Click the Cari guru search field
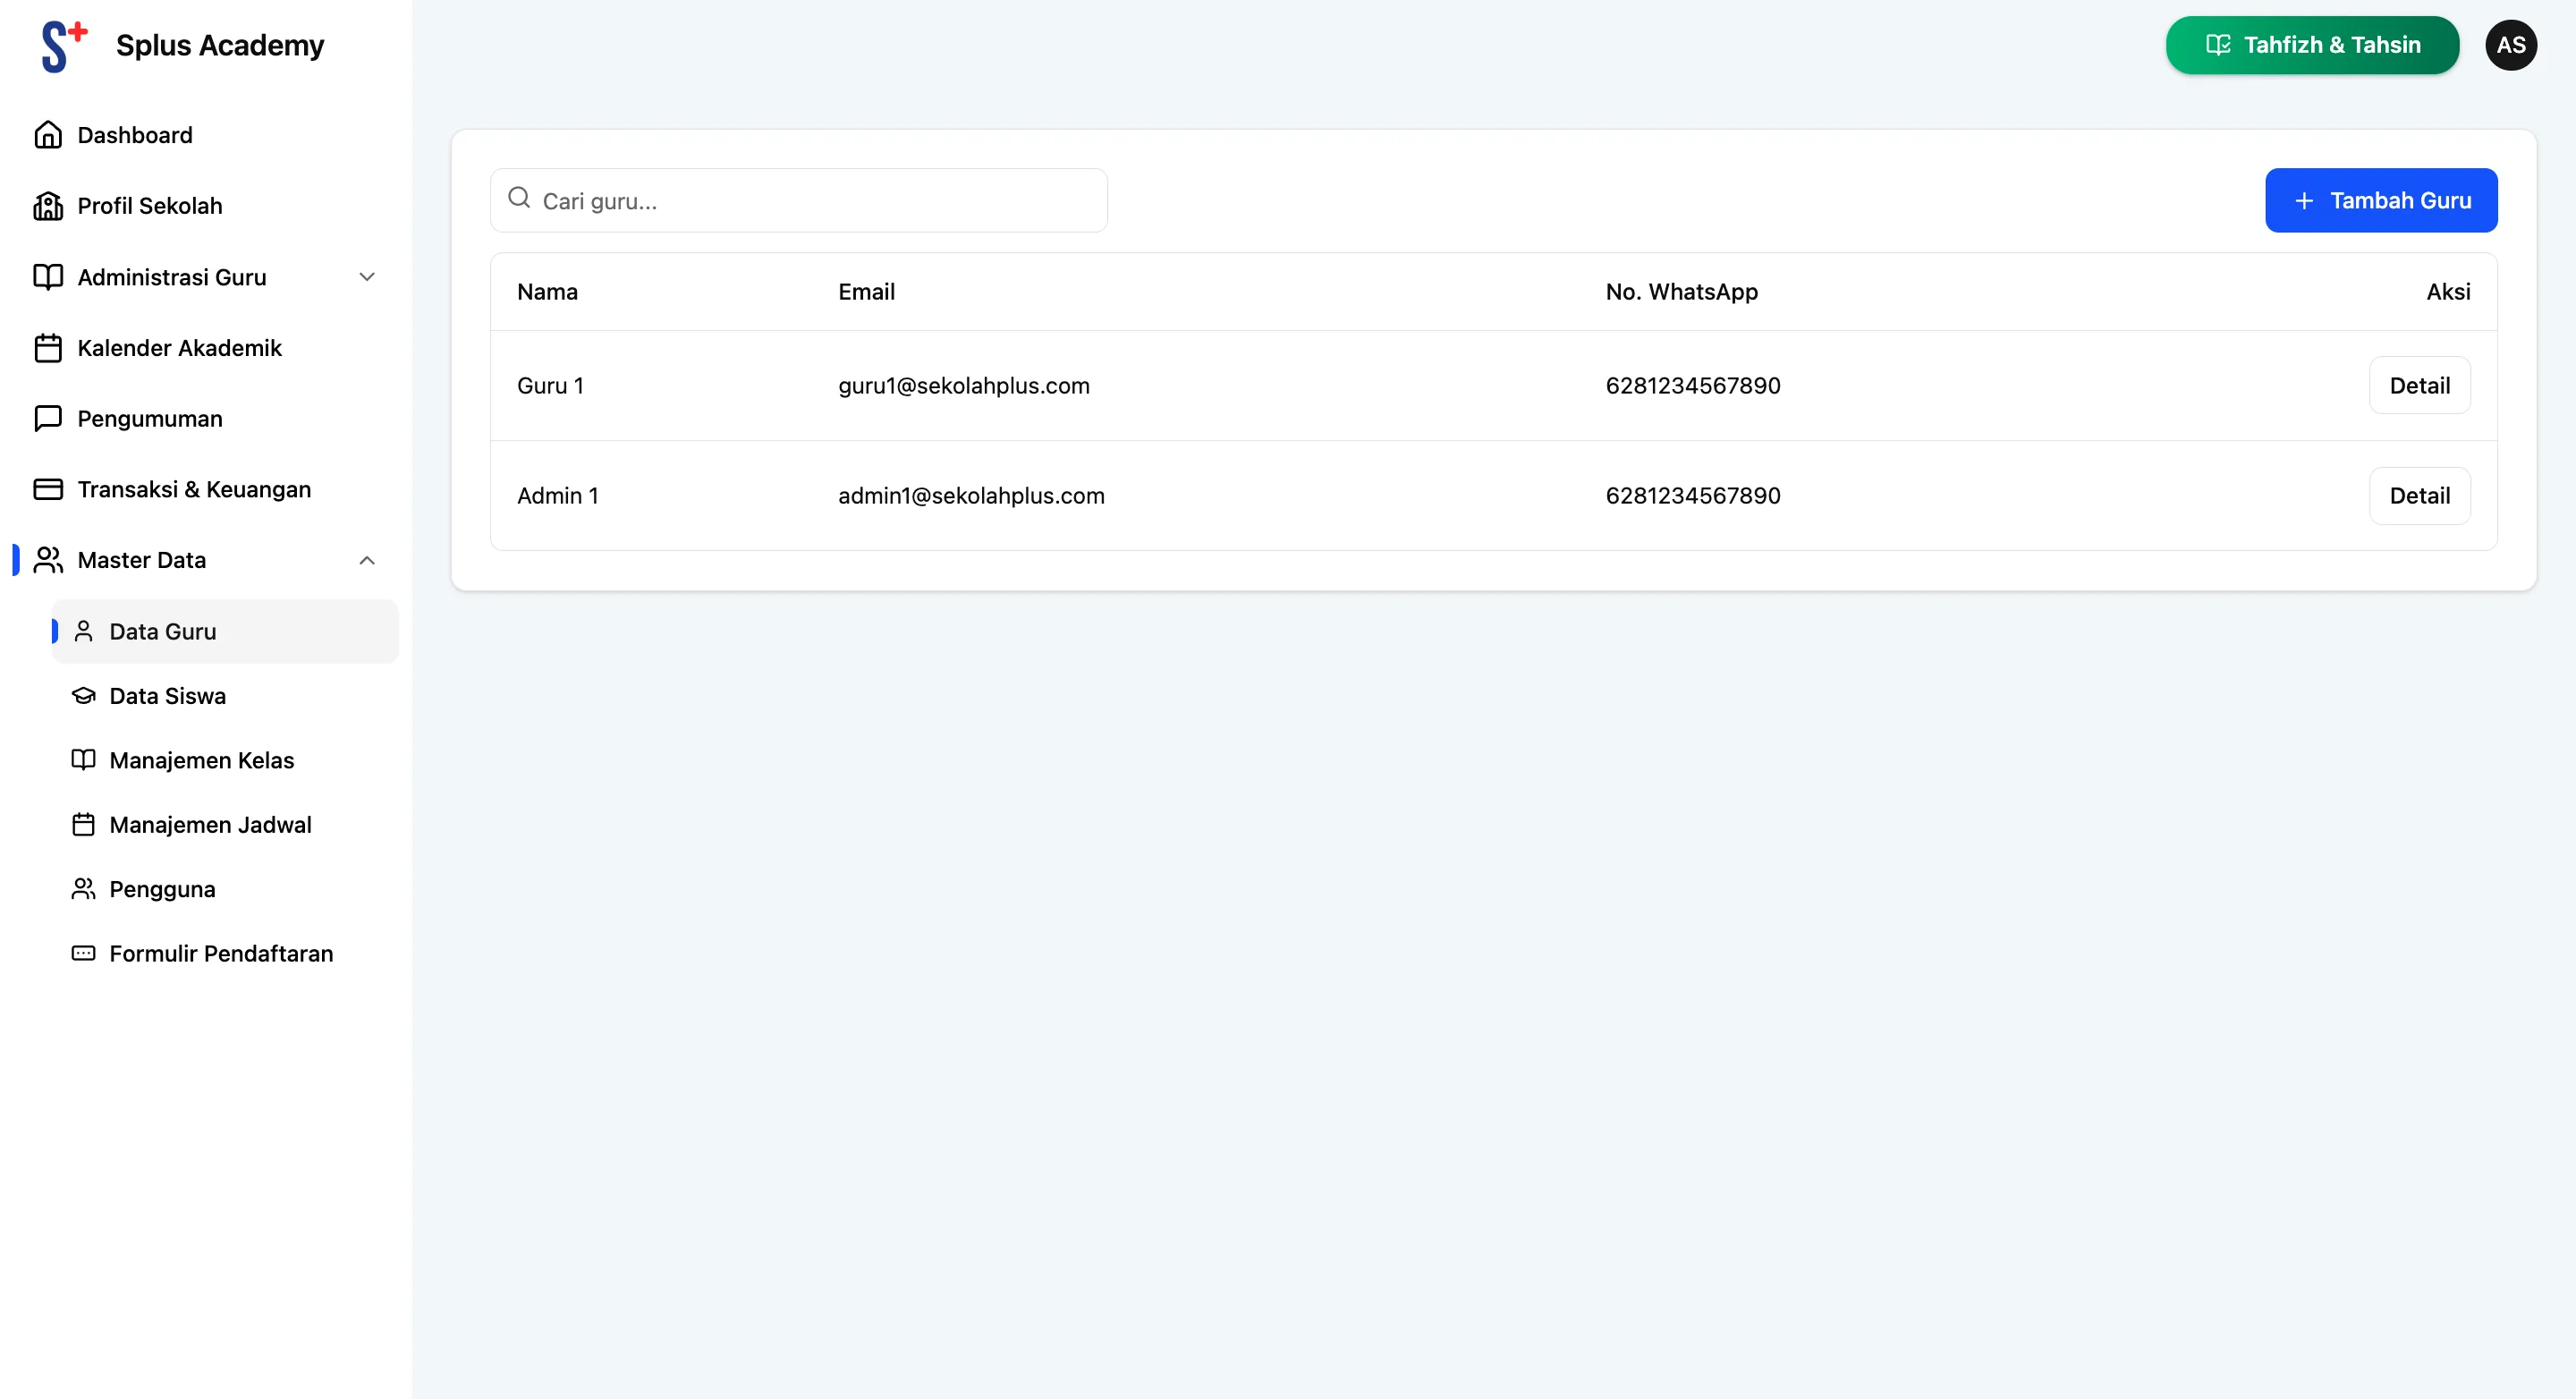Screen dimensions: 2576x1399 point(798,200)
